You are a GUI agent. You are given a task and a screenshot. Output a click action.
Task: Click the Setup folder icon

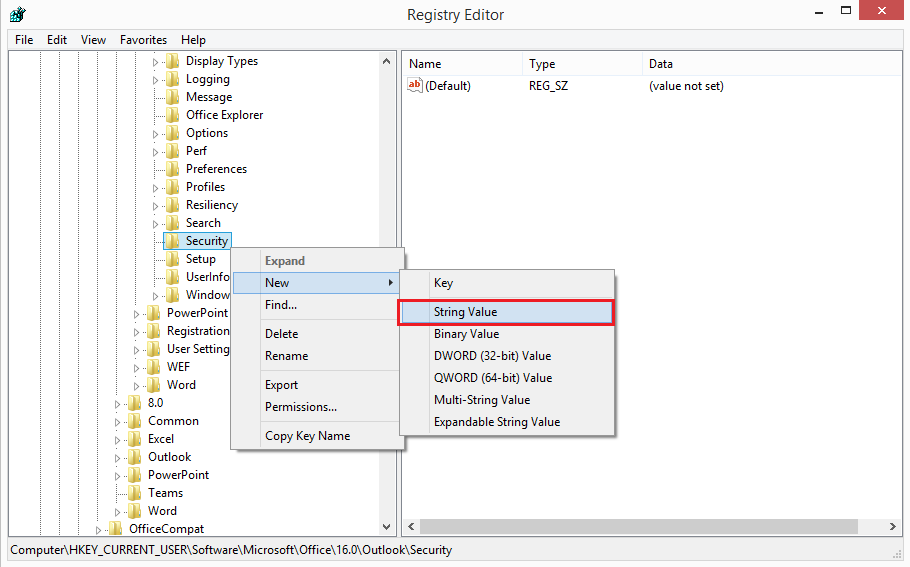[x=172, y=259]
